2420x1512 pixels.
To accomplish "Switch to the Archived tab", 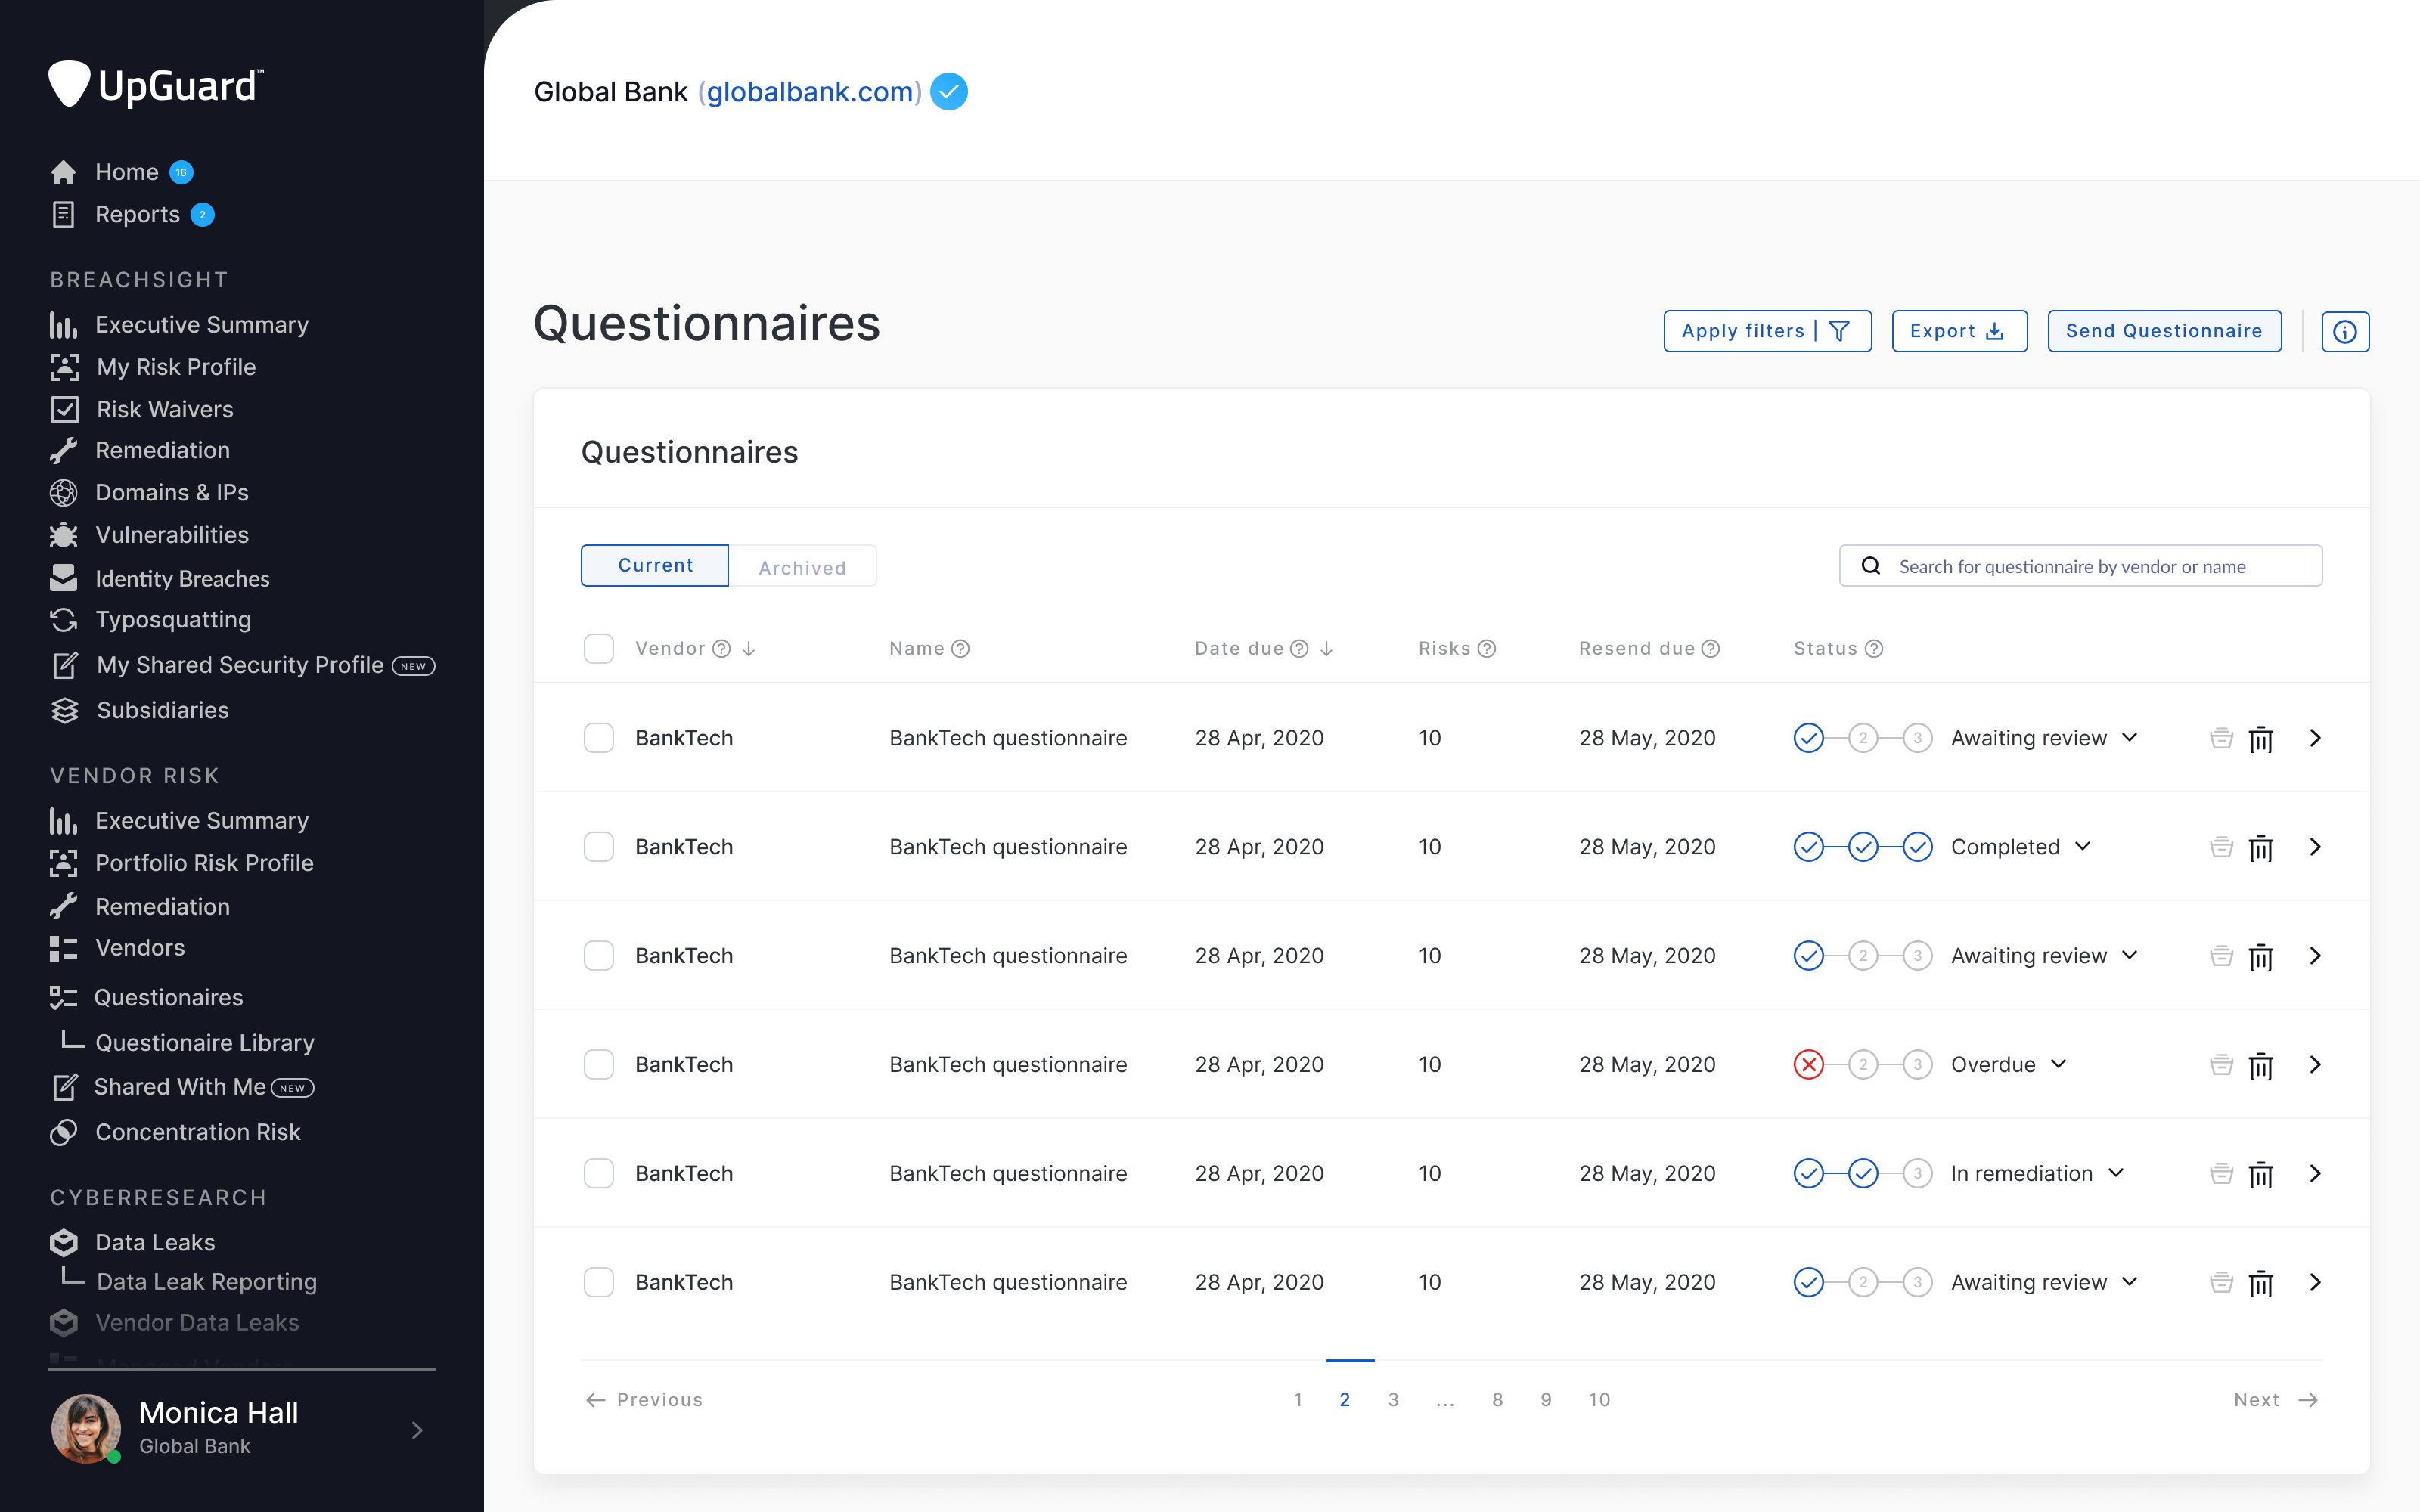I will click(x=802, y=567).
